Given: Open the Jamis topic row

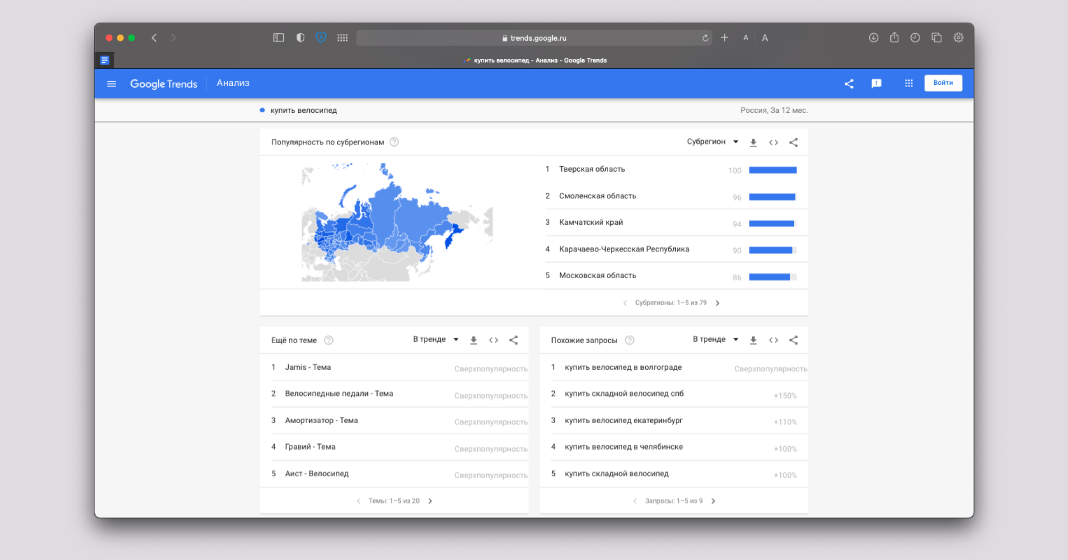Looking at the screenshot, I should (x=307, y=368).
